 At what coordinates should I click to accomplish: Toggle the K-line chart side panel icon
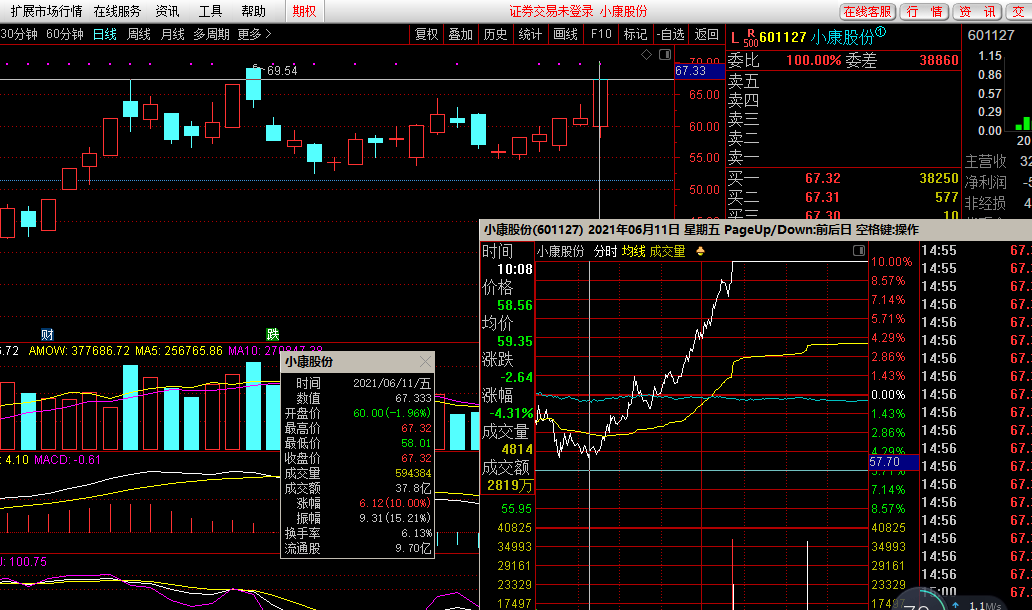(665, 55)
